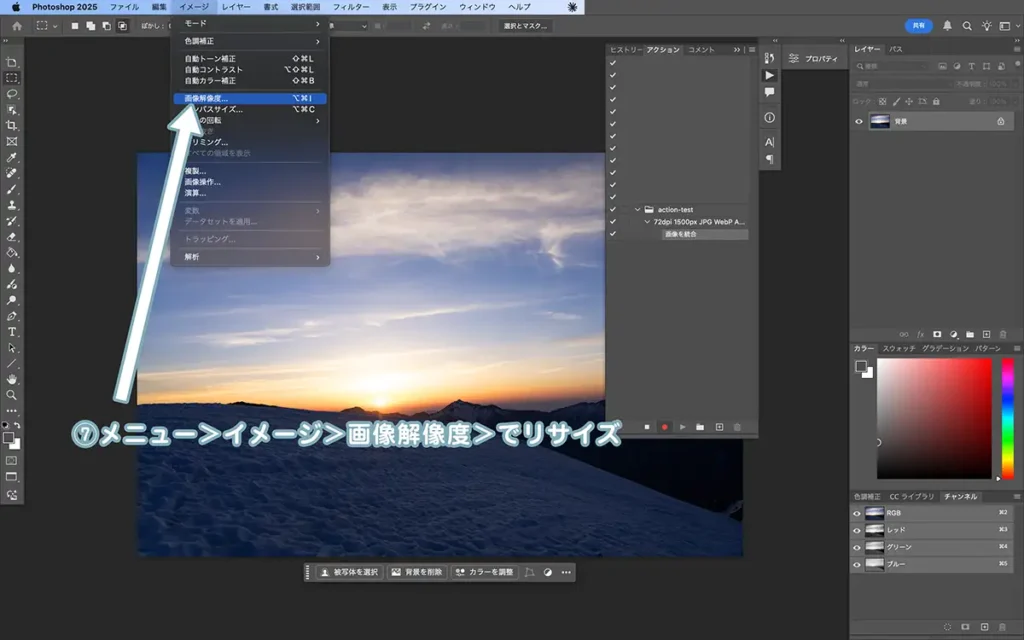Select the Lasso tool

click(12, 93)
